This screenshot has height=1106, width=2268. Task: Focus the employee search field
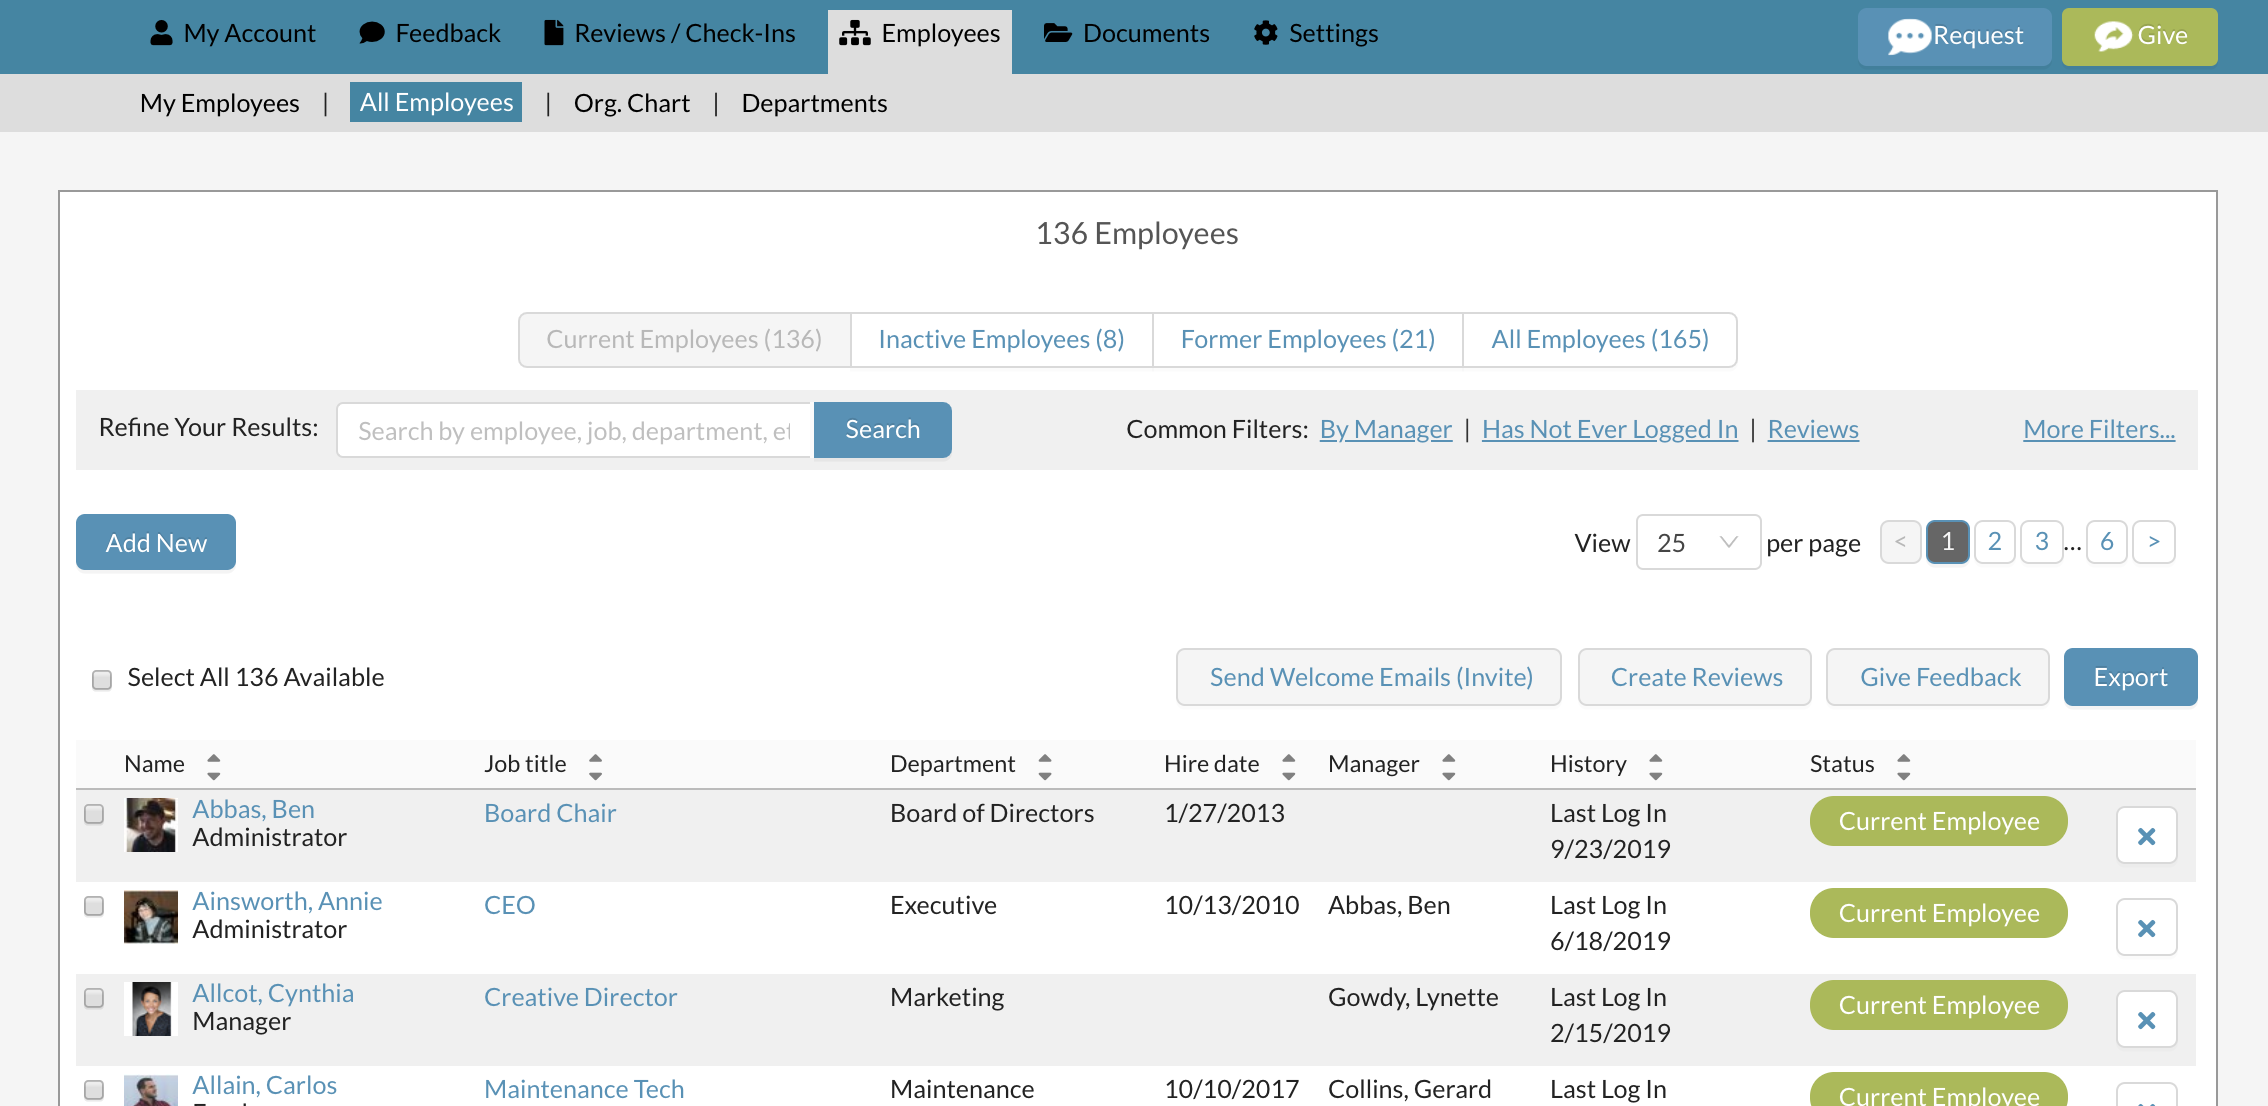[x=574, y=430]
